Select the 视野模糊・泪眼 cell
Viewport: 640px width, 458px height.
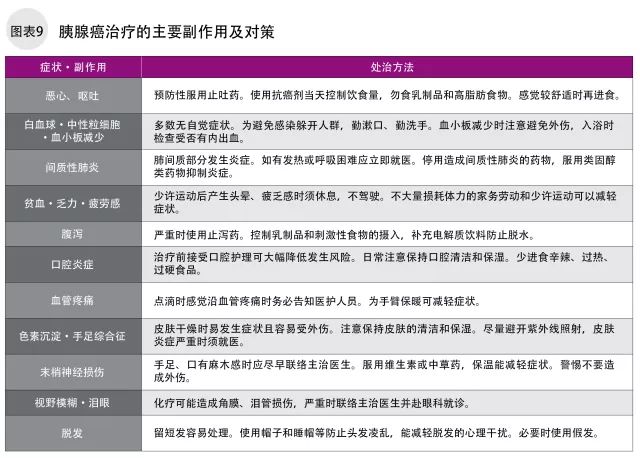coord(73,403)
